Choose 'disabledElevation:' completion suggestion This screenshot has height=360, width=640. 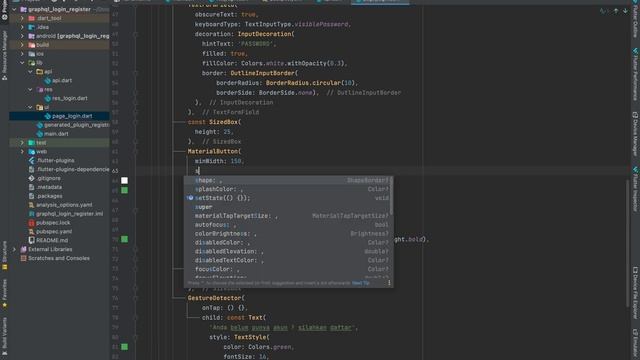(287, 251)
